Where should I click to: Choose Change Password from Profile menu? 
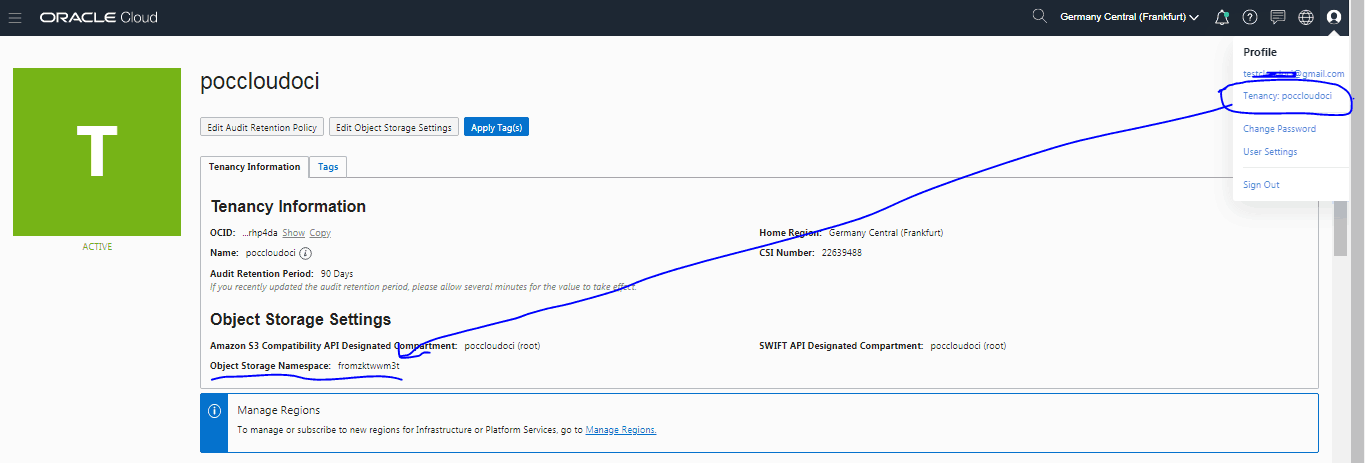point(1279,129)
